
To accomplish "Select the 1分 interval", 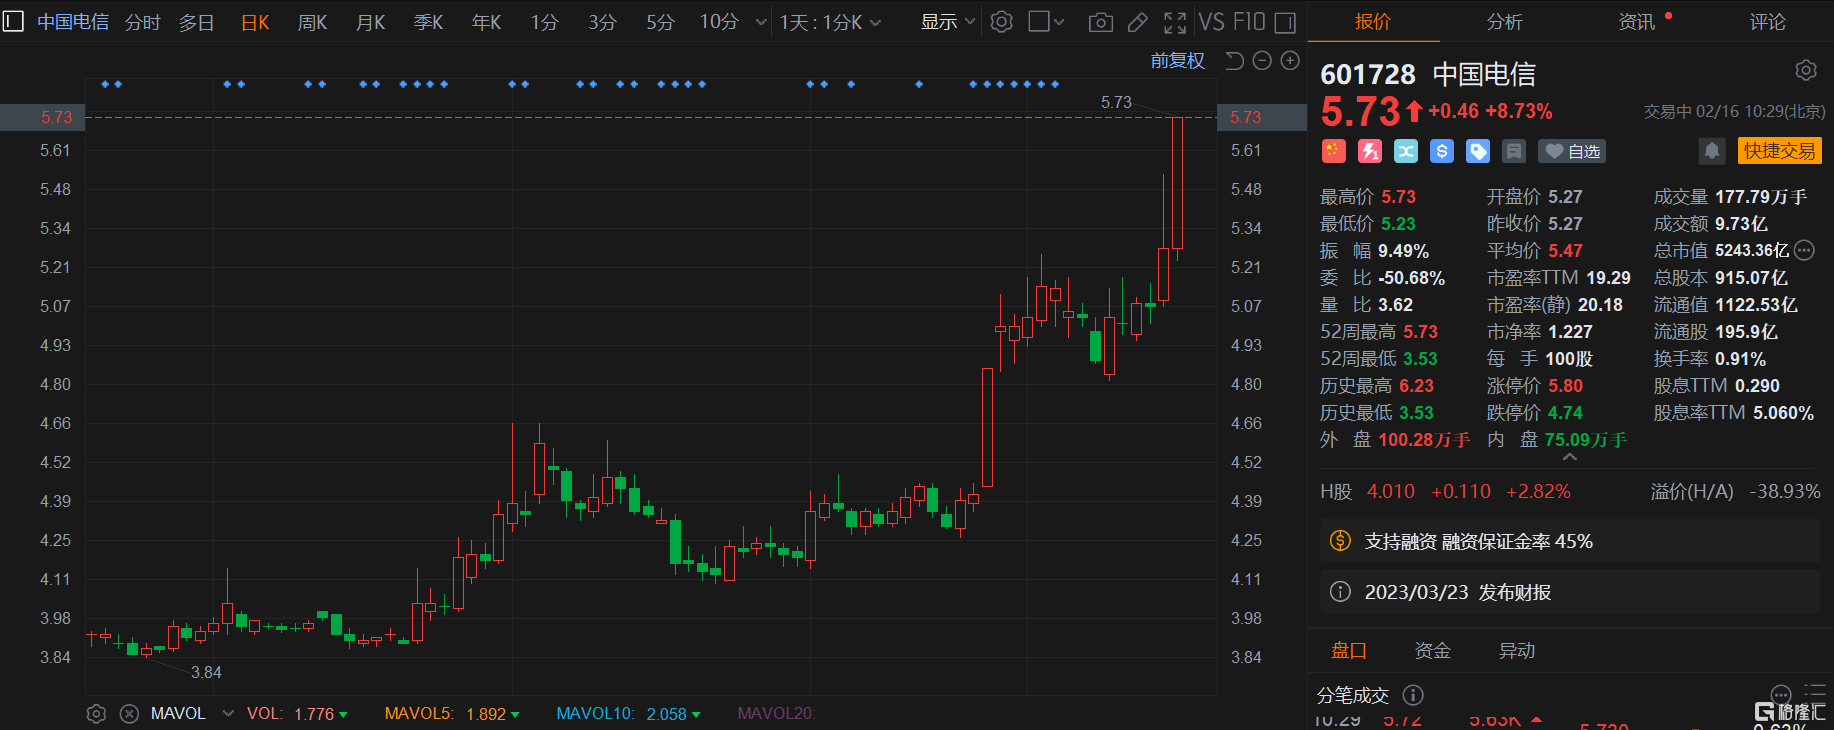I will (544, 22).
